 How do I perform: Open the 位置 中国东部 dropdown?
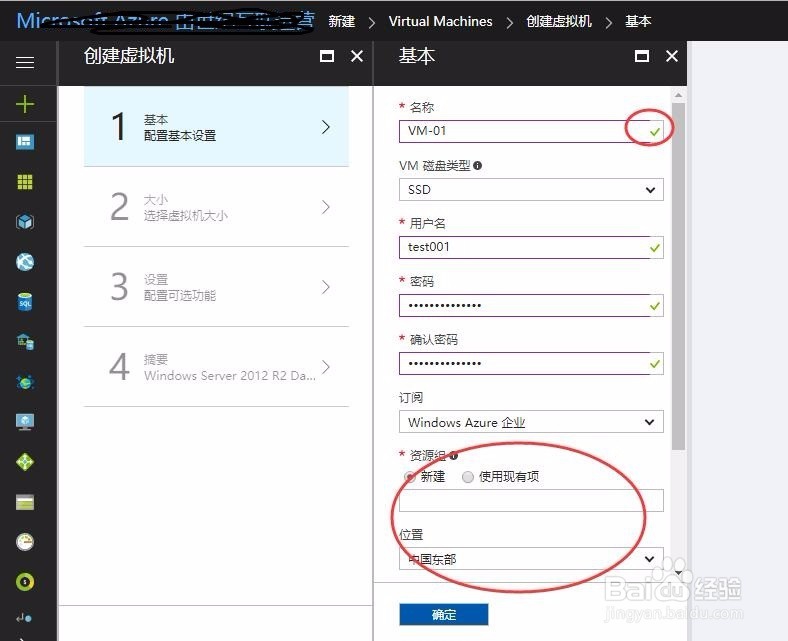pos(531,559)
